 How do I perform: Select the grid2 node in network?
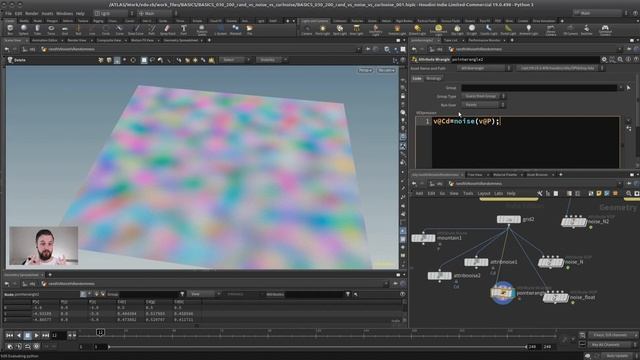(x=509, y=220)
